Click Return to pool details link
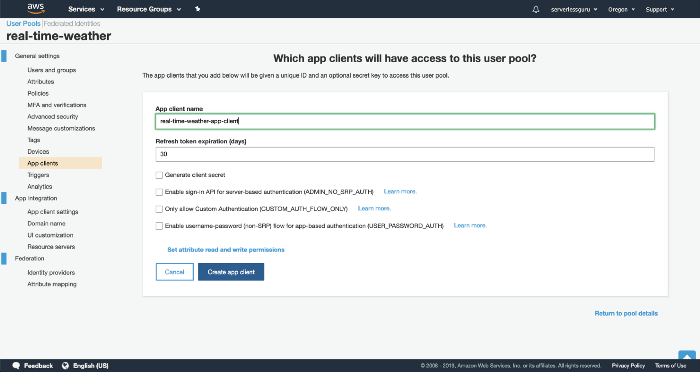700x372 pixels. coord(626,313)
